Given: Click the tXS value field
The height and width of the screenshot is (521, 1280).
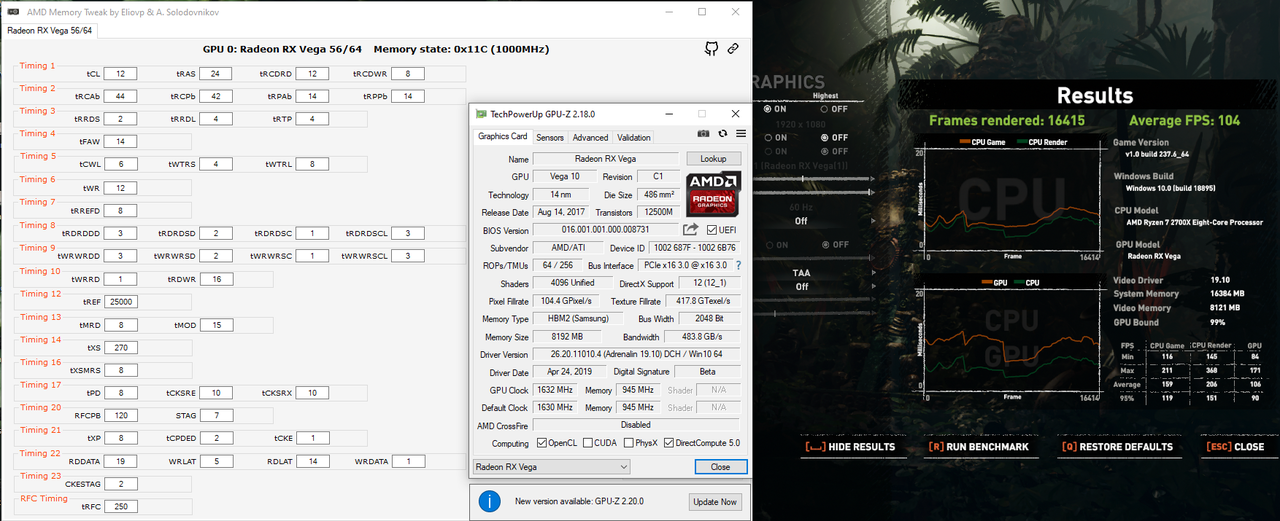Looking at the screenshot, I should click(120, 347).
